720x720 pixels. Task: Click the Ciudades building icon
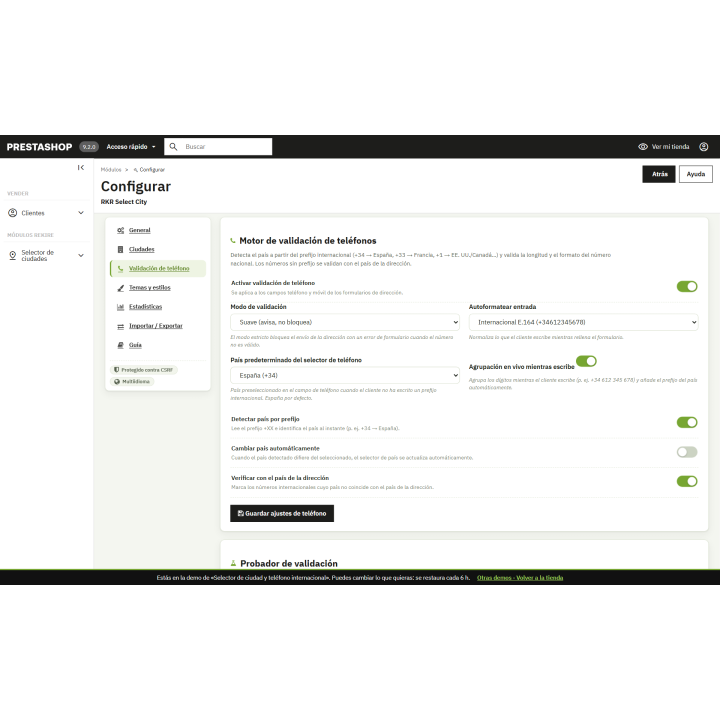click(120, 249)
